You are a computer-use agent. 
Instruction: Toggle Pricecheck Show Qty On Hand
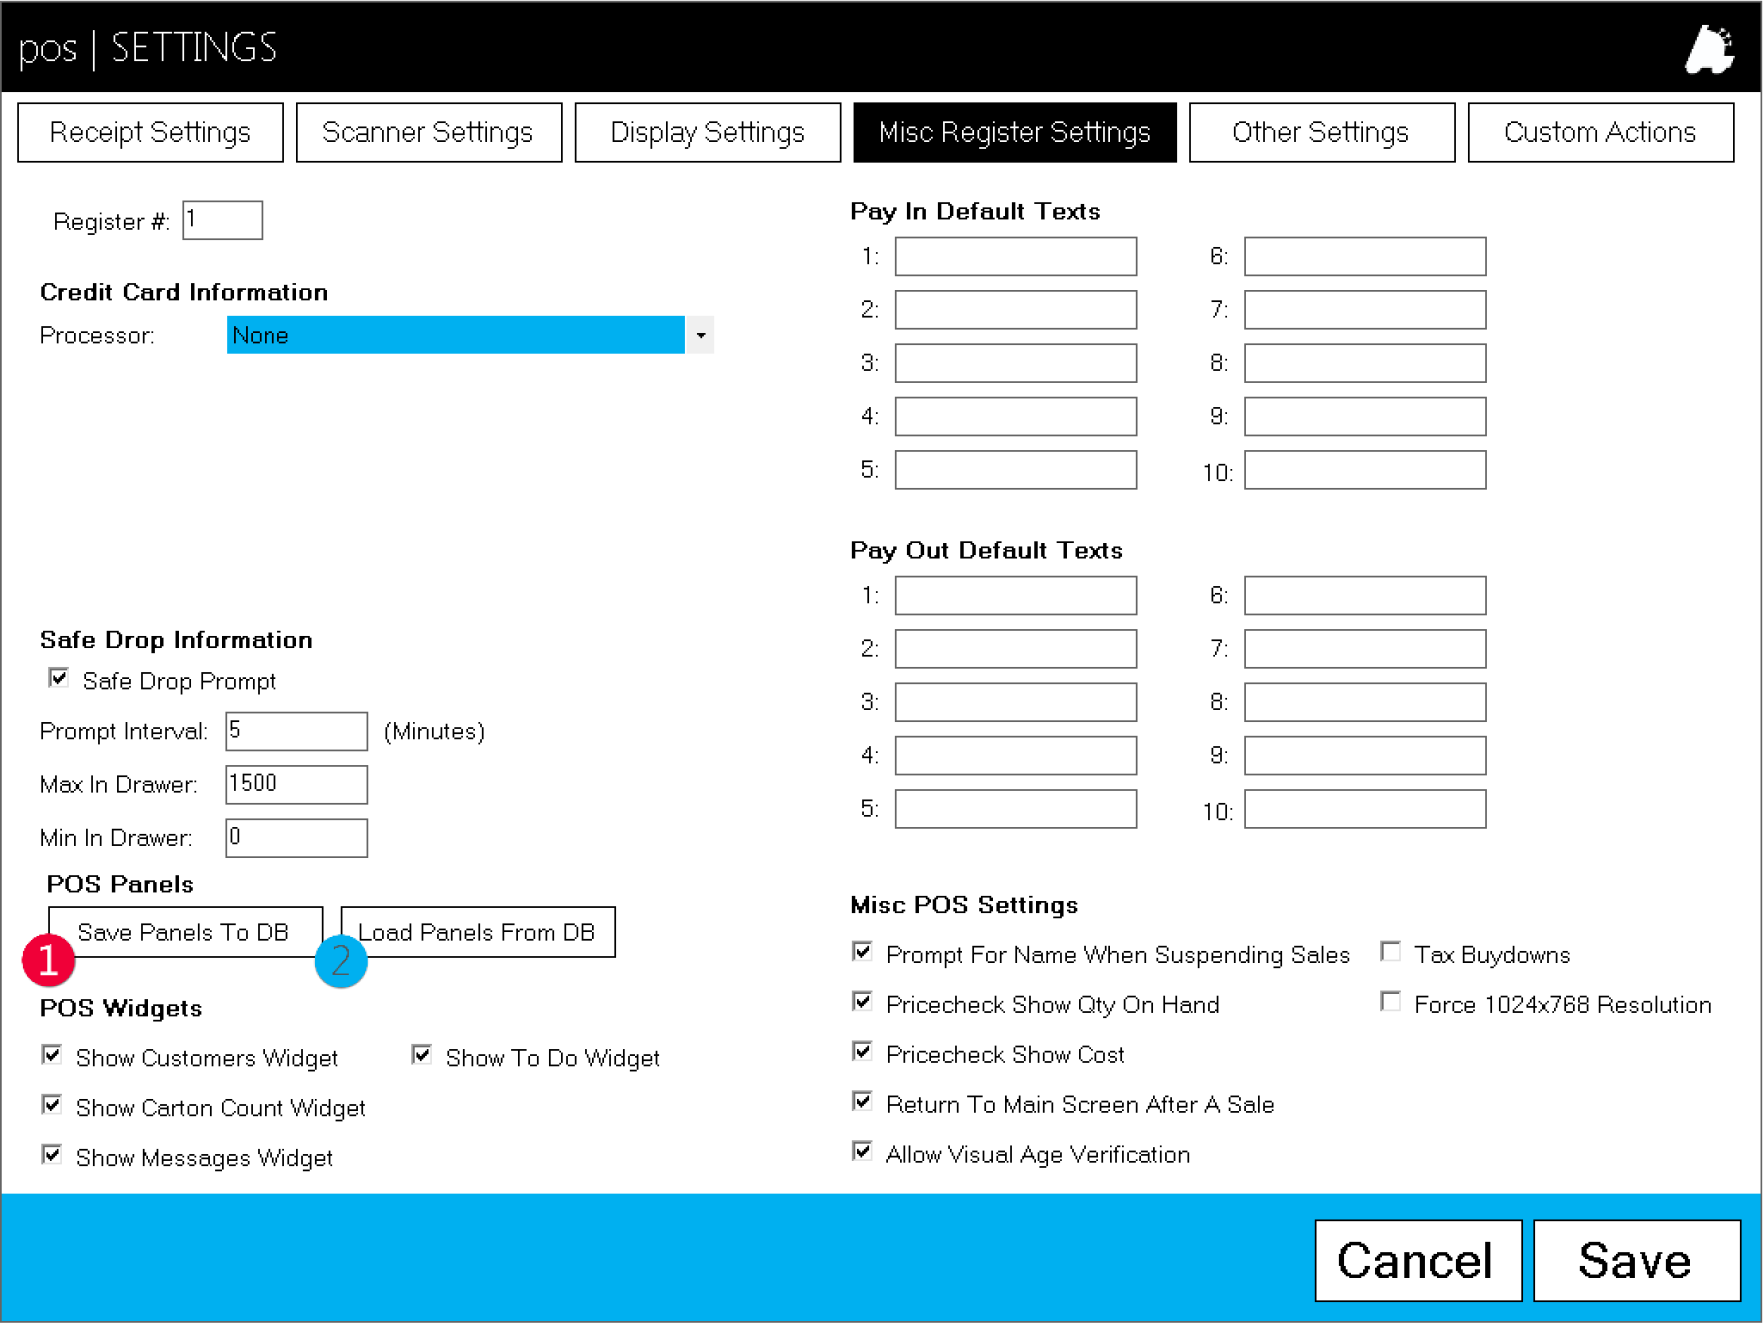862,1001
